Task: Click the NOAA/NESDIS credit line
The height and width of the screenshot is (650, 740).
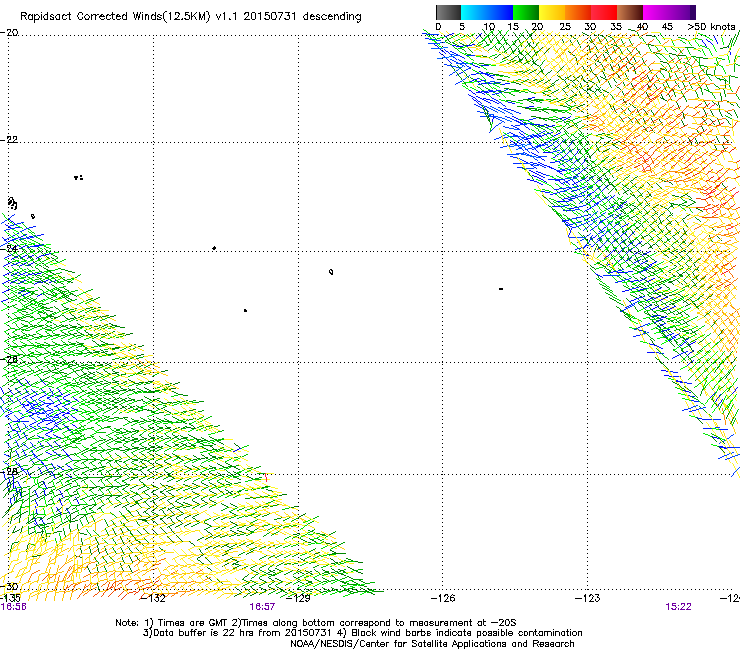Action: [x=432, y=644]
